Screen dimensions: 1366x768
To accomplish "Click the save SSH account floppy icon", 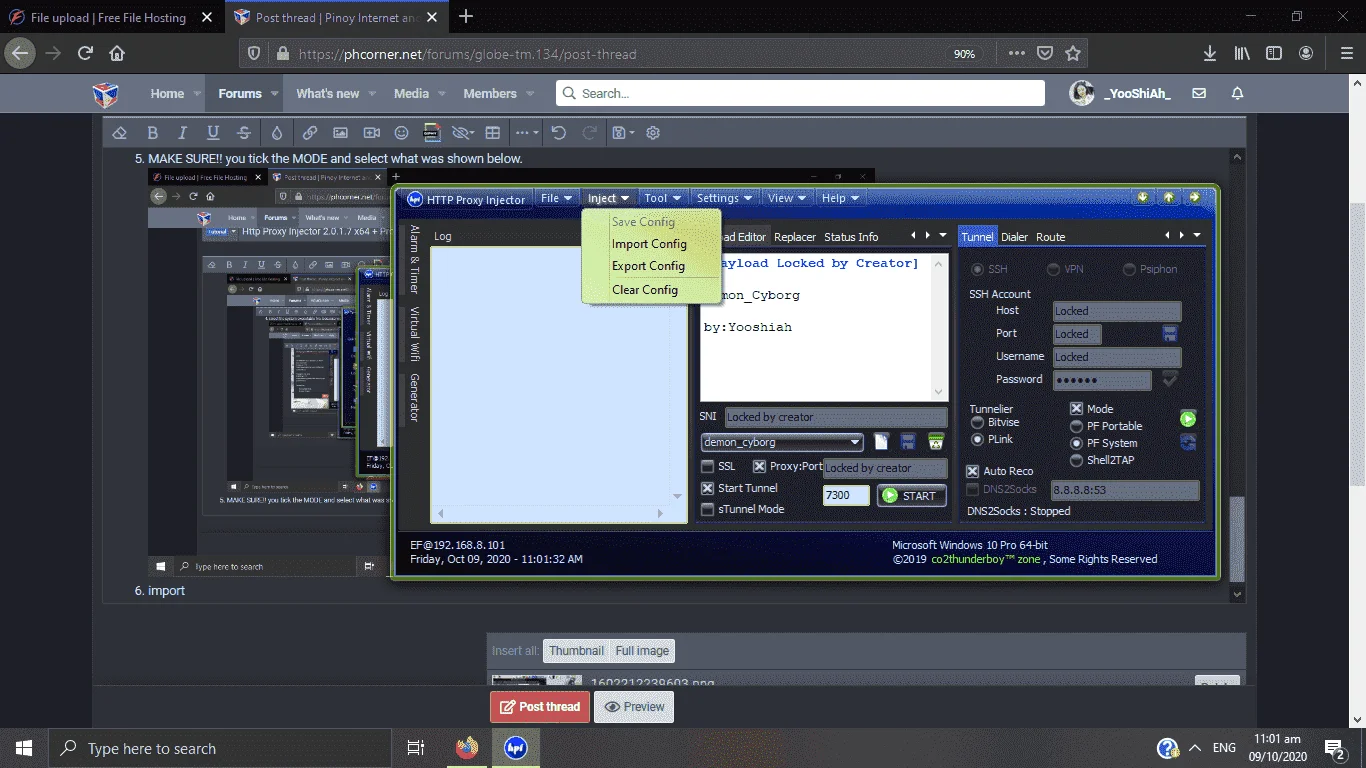I will point(1170,334).
